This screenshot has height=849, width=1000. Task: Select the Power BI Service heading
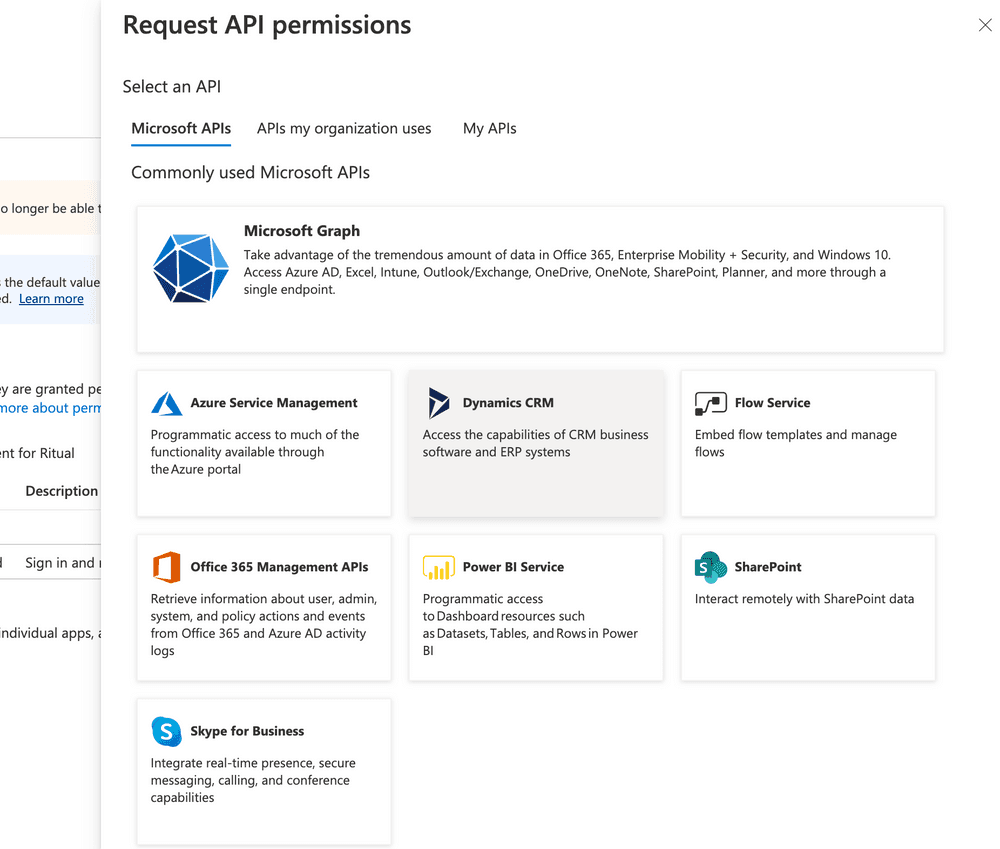coord(513,567)
